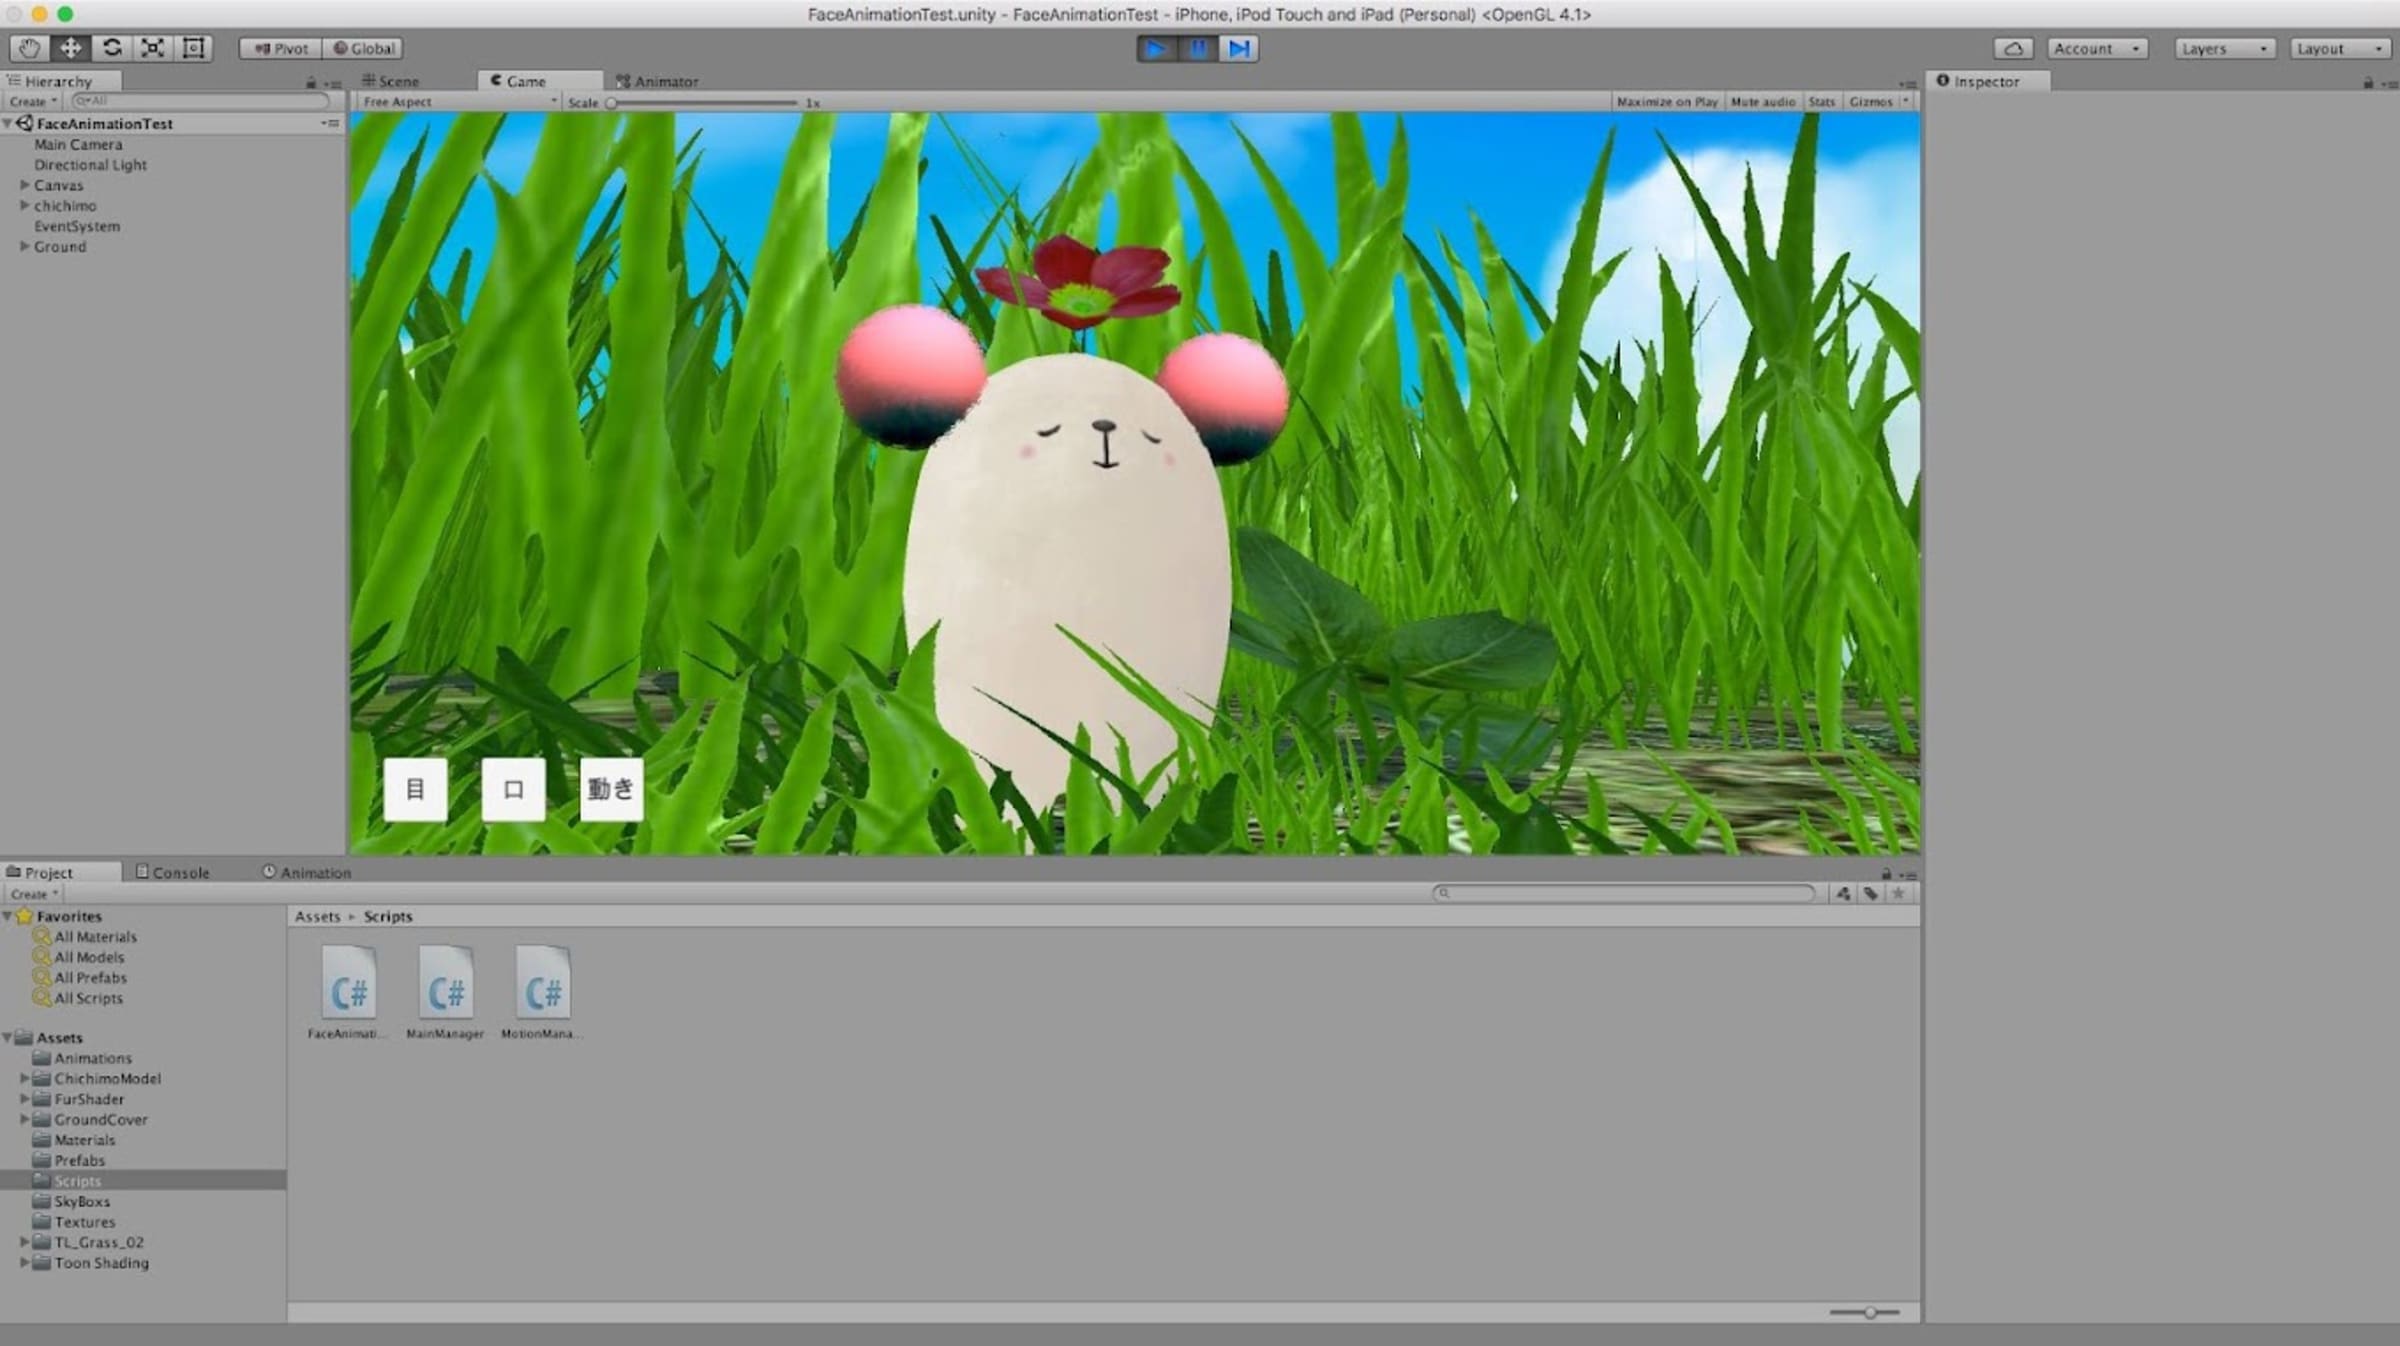The image size is (2400, 1346).
Task: Click the Pivot toggle button
Action: coord(281,48)
